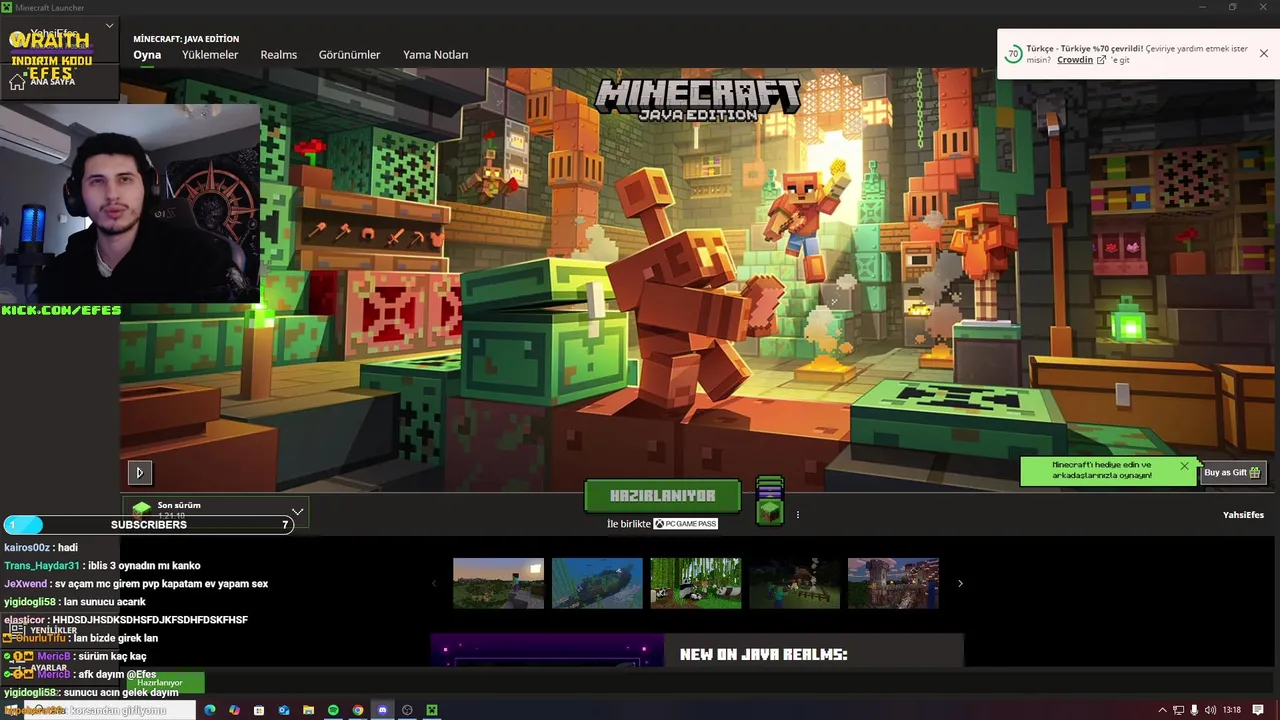Open Microsoft Edge from the taskbar
Screen dimensions: 1280x720
coord(210,710)
